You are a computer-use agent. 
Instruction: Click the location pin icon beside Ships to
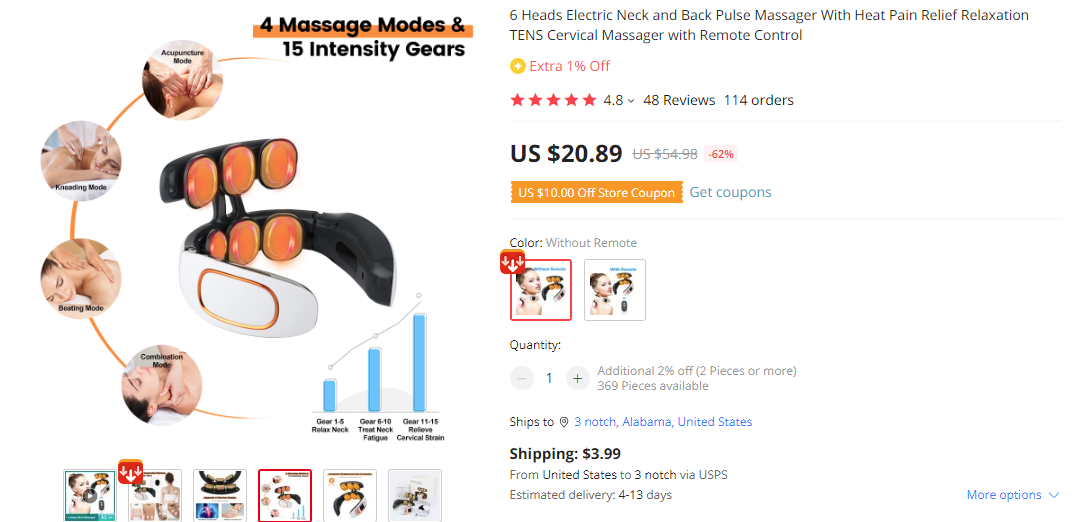(x=564, y=422)
